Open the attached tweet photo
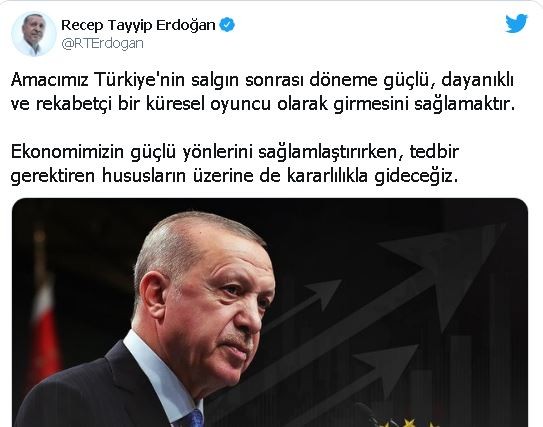Viewport: 543px width, 427px height. click(270, 313)
